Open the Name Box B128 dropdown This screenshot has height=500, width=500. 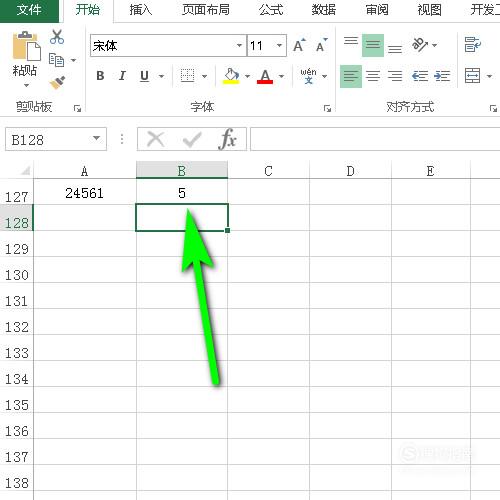pyautogui.click(x=97, y=138)
